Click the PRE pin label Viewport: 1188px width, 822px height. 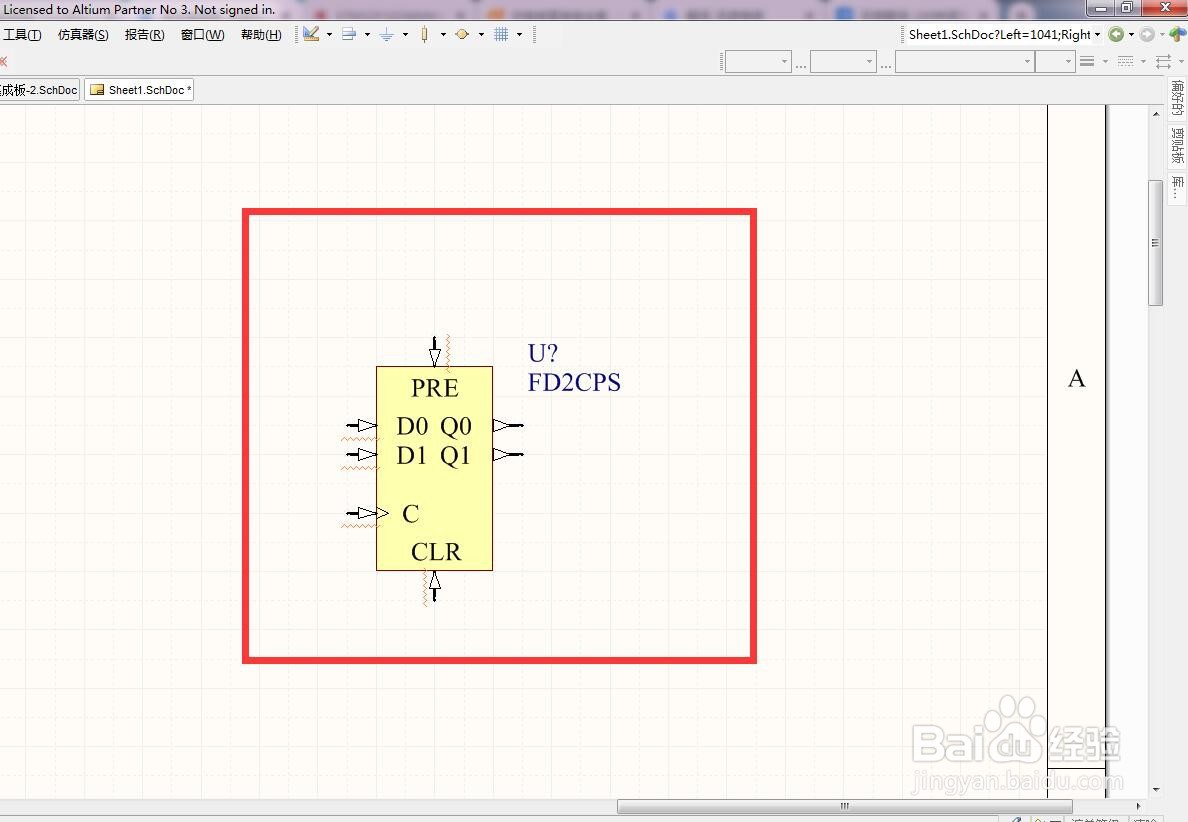click(435, 388)
